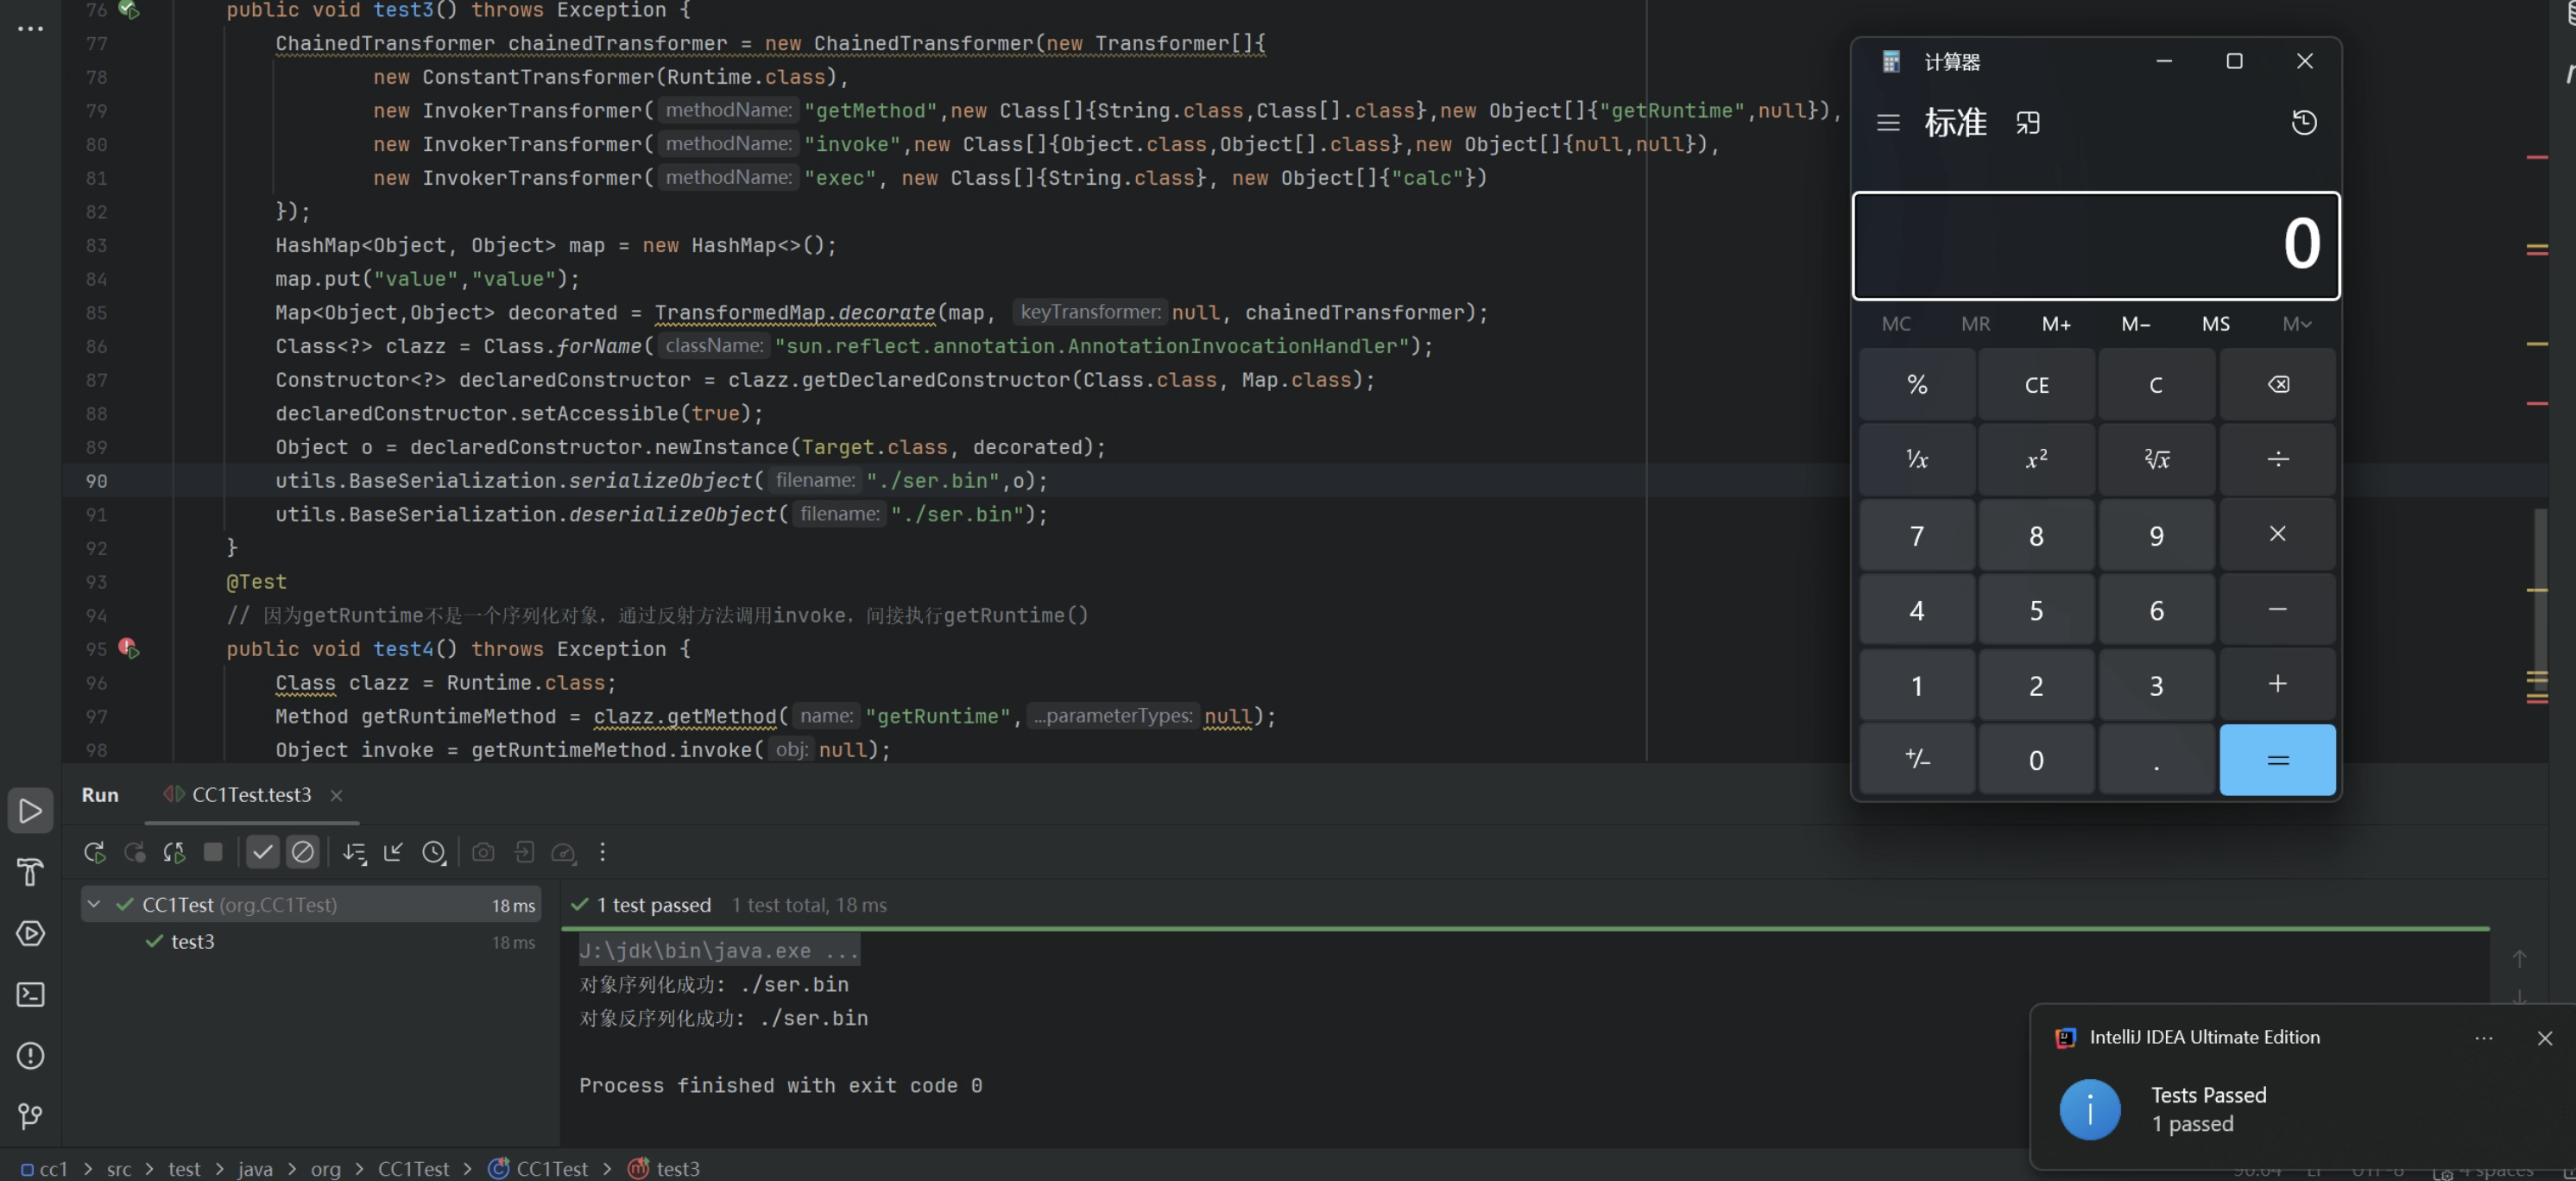Open calculator history
This screenshot has width=2576, height=1181.
pyautogui.click(x=2303, y=122)
